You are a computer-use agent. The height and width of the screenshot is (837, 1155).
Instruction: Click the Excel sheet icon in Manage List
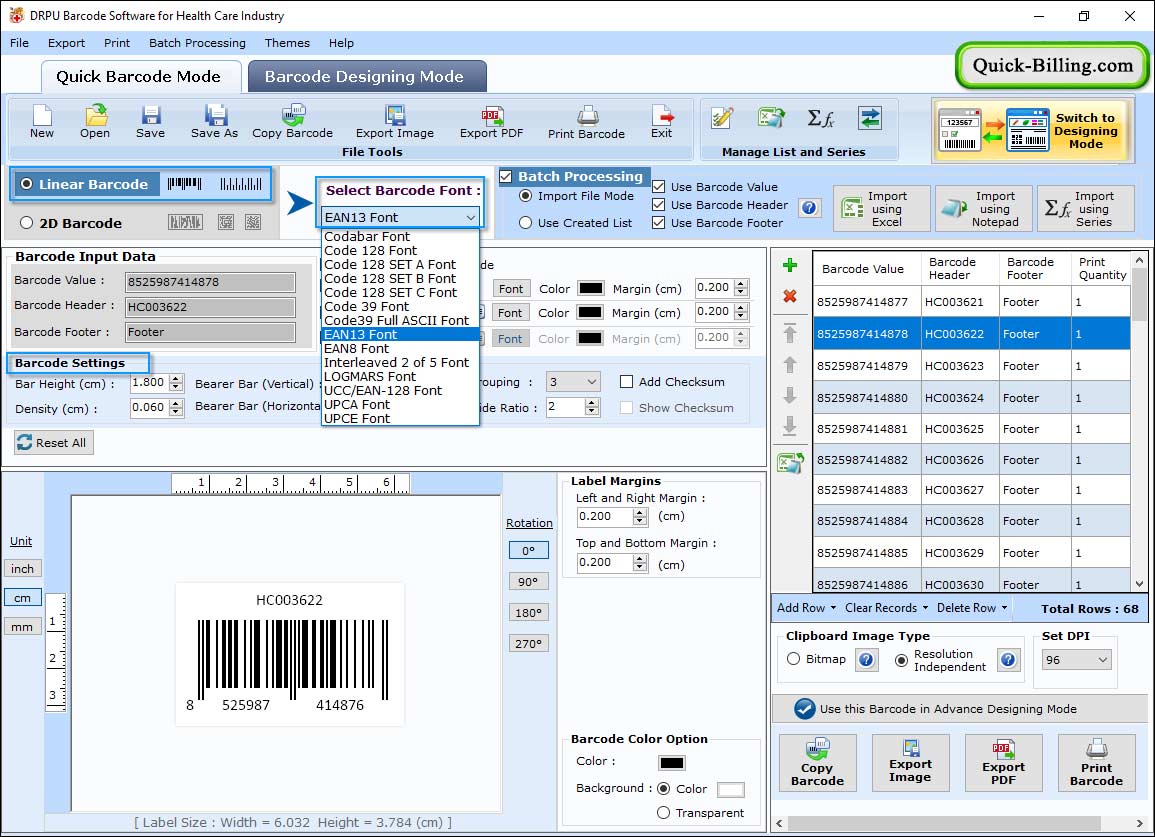(x=770, y=118)
